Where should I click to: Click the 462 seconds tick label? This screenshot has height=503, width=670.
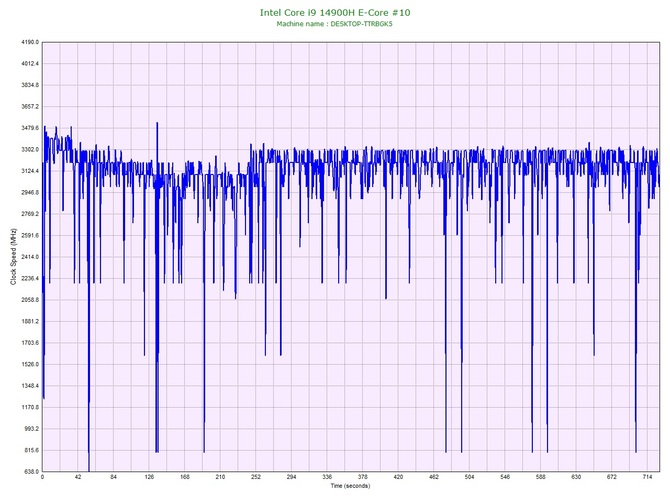(x=434, y=477)
